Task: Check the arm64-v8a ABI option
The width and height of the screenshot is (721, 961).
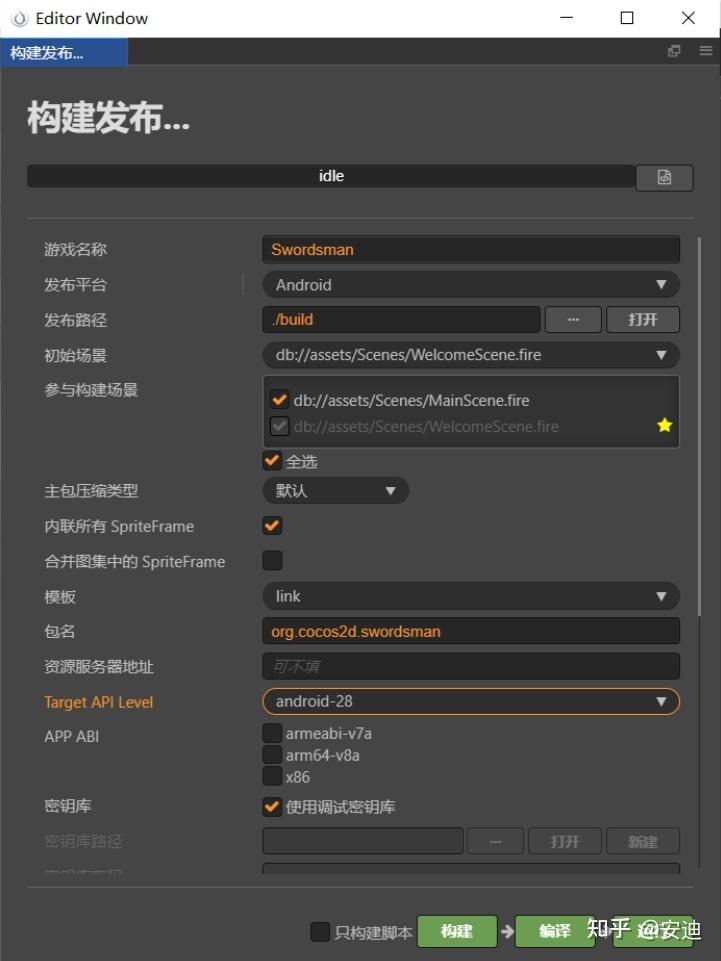Action: [x=272, y=754]
